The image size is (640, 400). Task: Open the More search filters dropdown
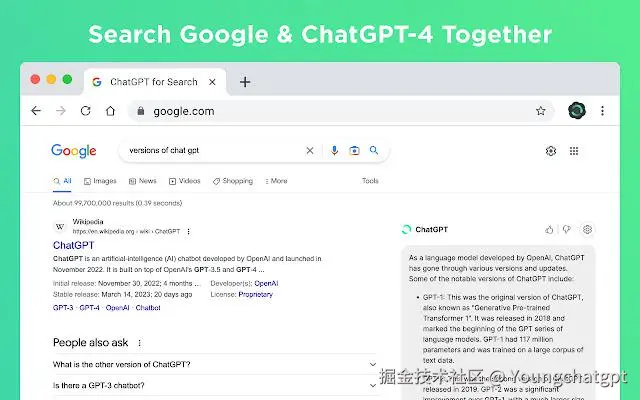point(276,181)
